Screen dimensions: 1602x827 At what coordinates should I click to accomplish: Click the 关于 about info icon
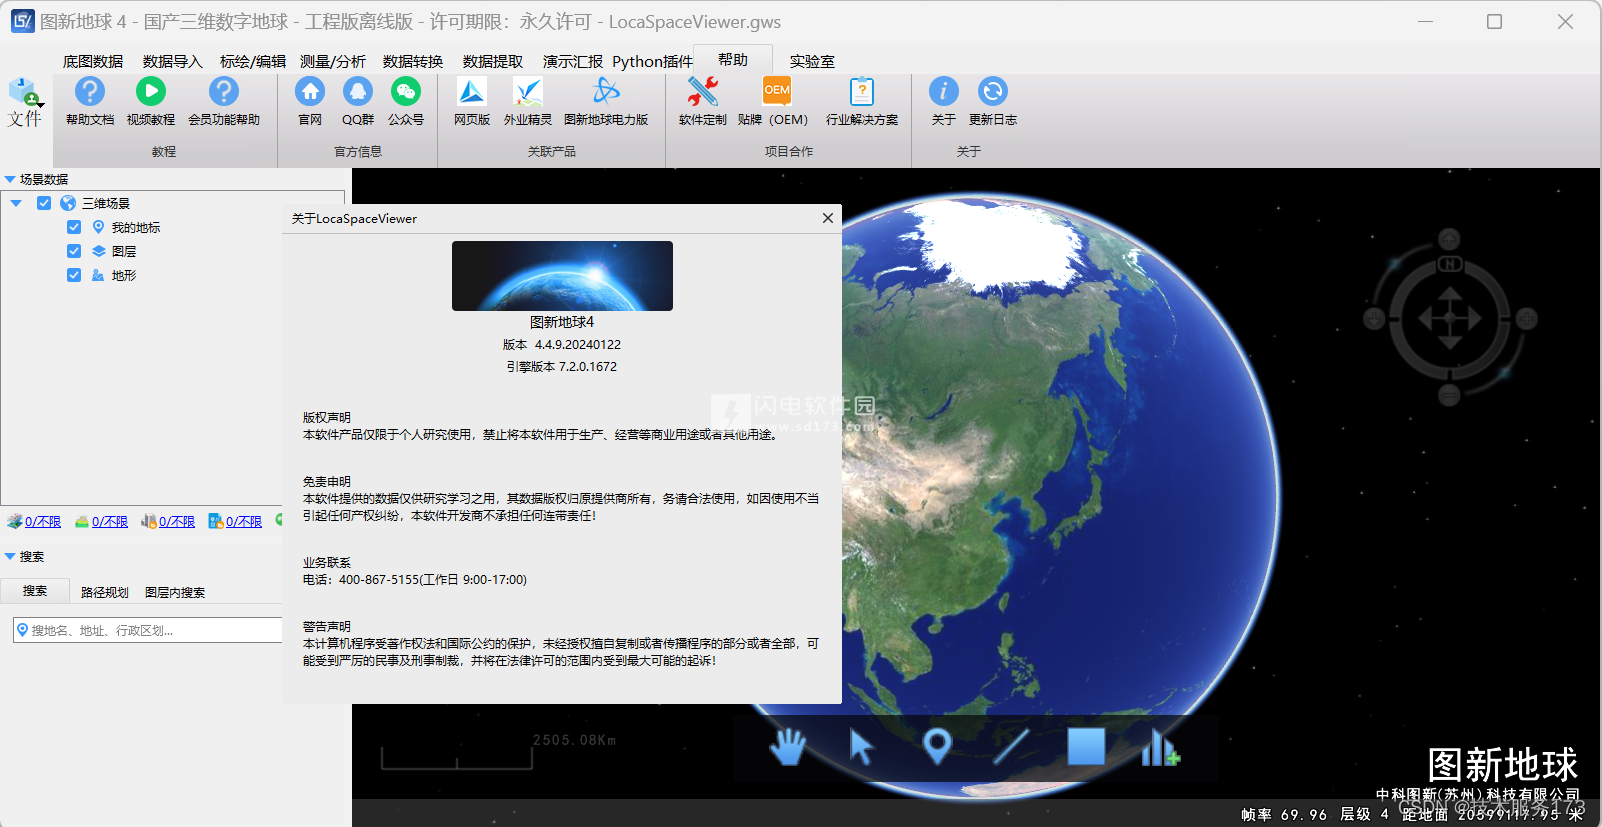pos(944,92)
